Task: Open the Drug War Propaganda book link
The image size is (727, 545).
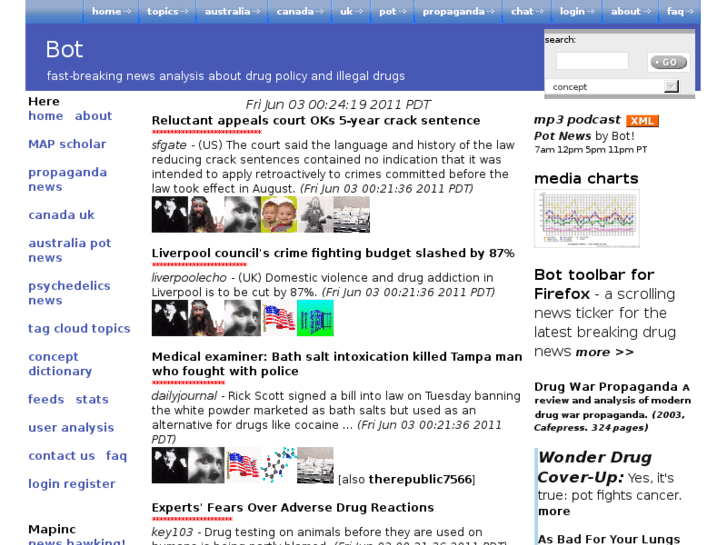Action: pyautogui.click(x=606, y=386)
